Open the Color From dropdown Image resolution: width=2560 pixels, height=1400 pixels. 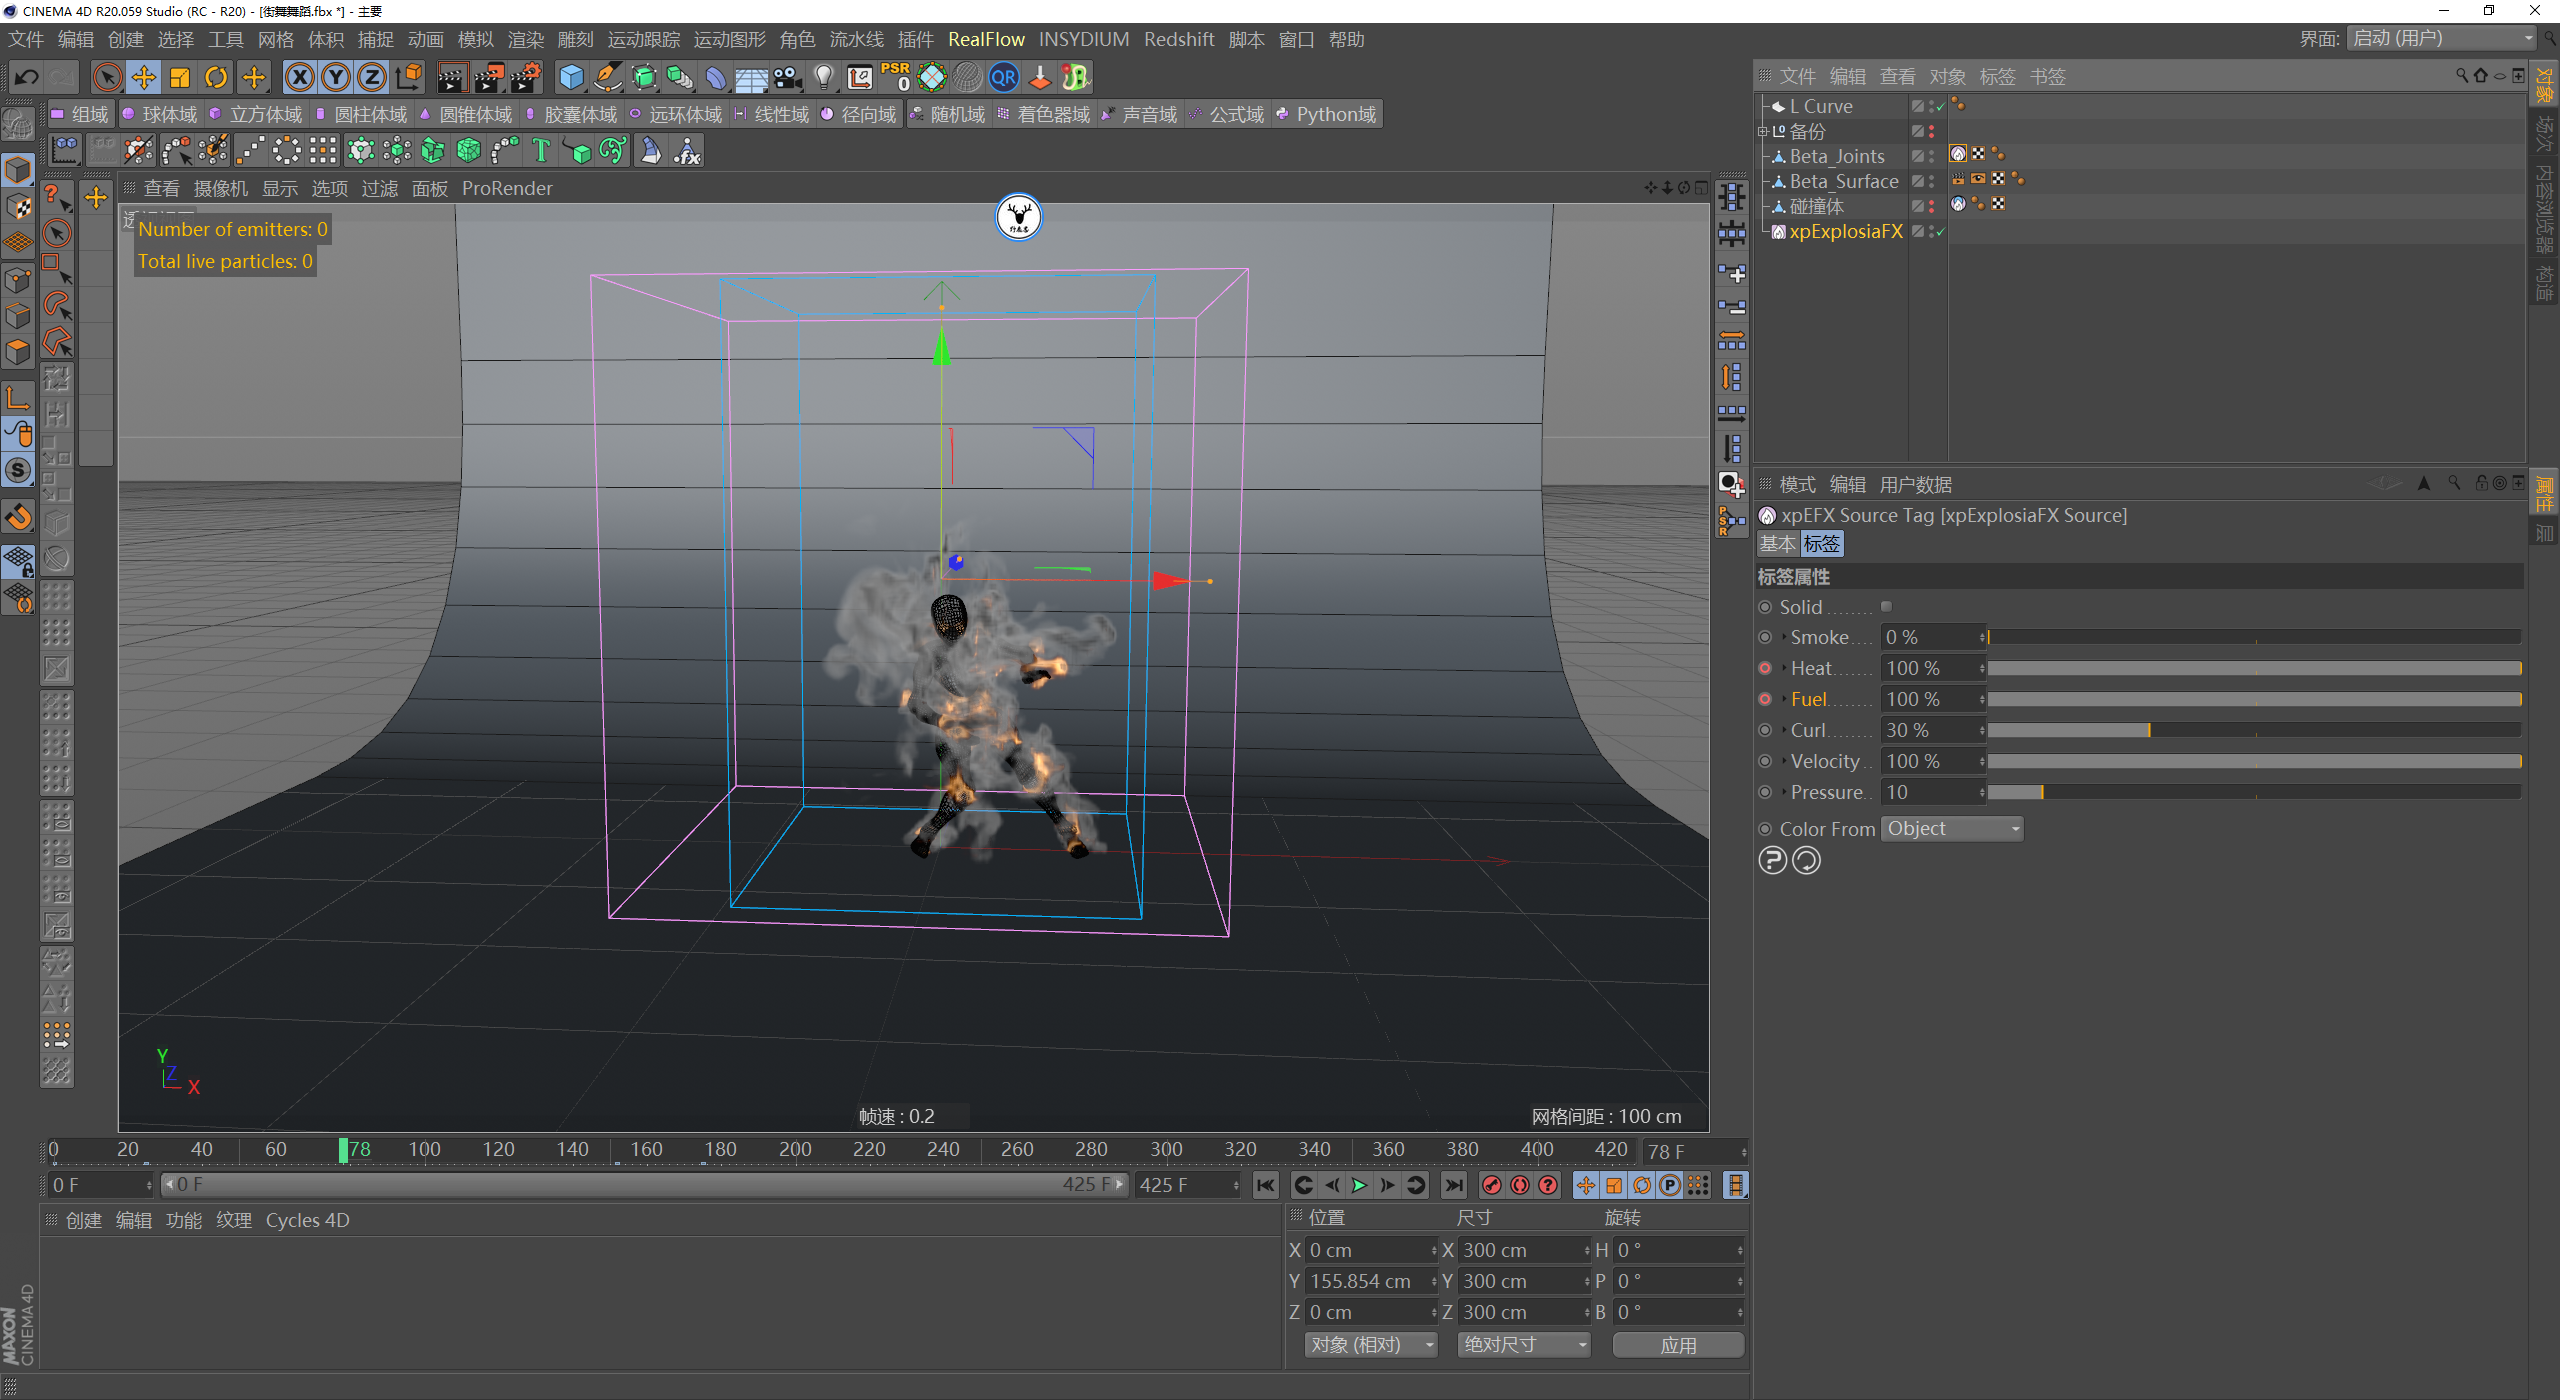click(x=1951, y=829)
